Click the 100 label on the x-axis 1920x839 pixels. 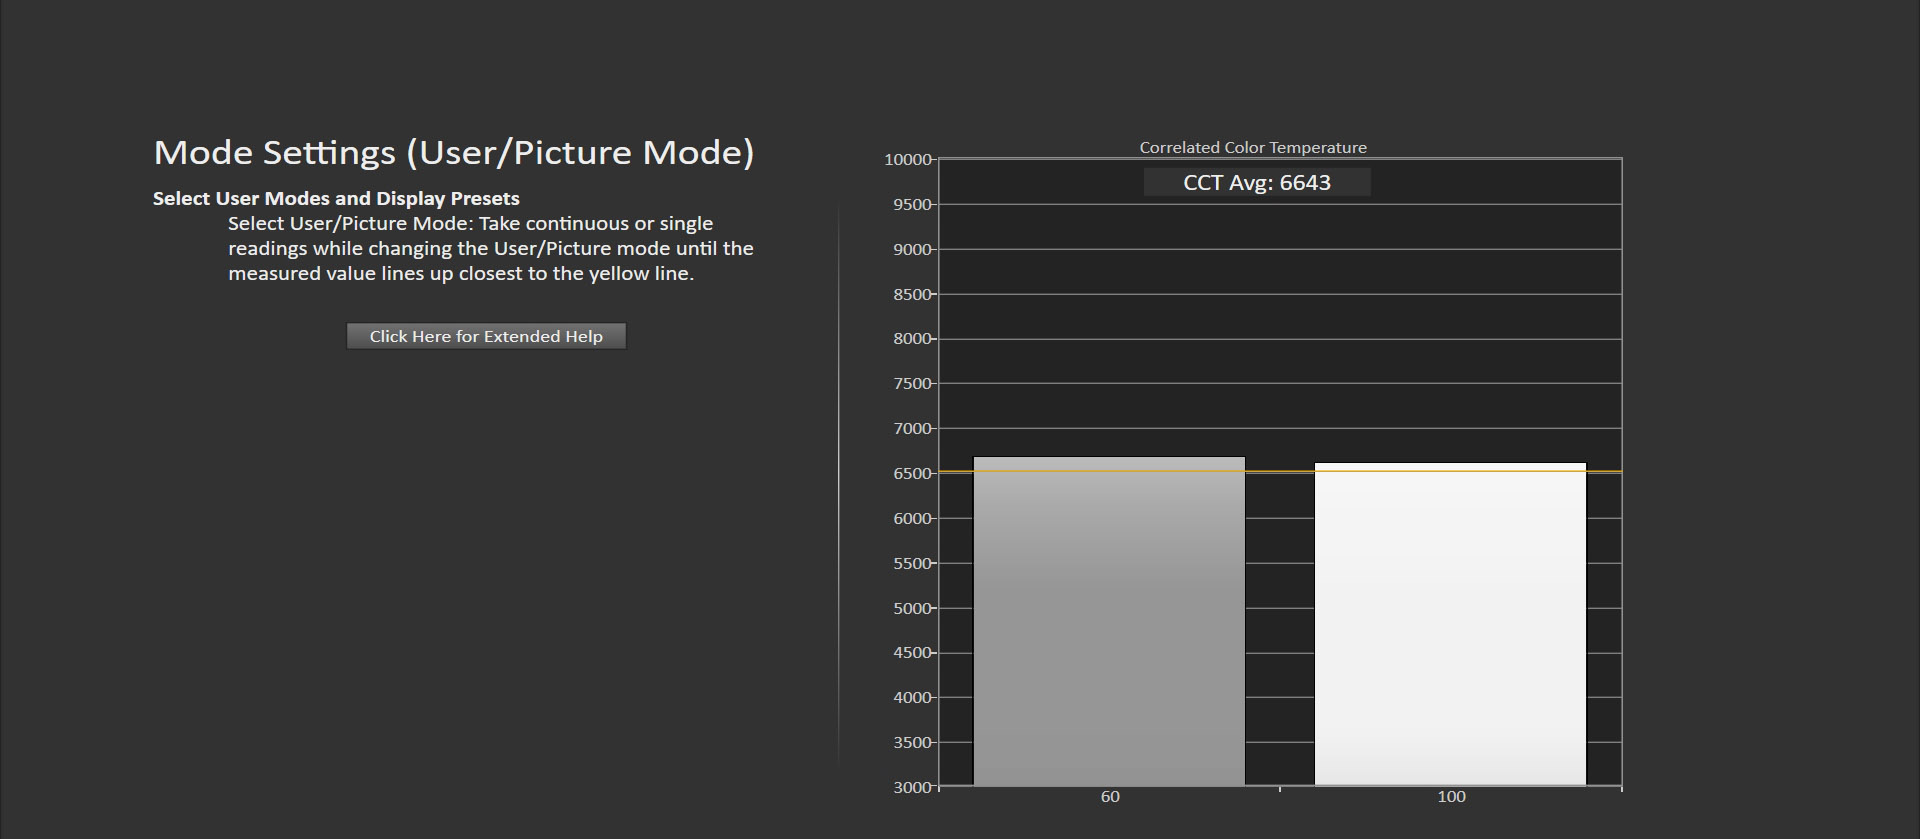point(1451,797)
